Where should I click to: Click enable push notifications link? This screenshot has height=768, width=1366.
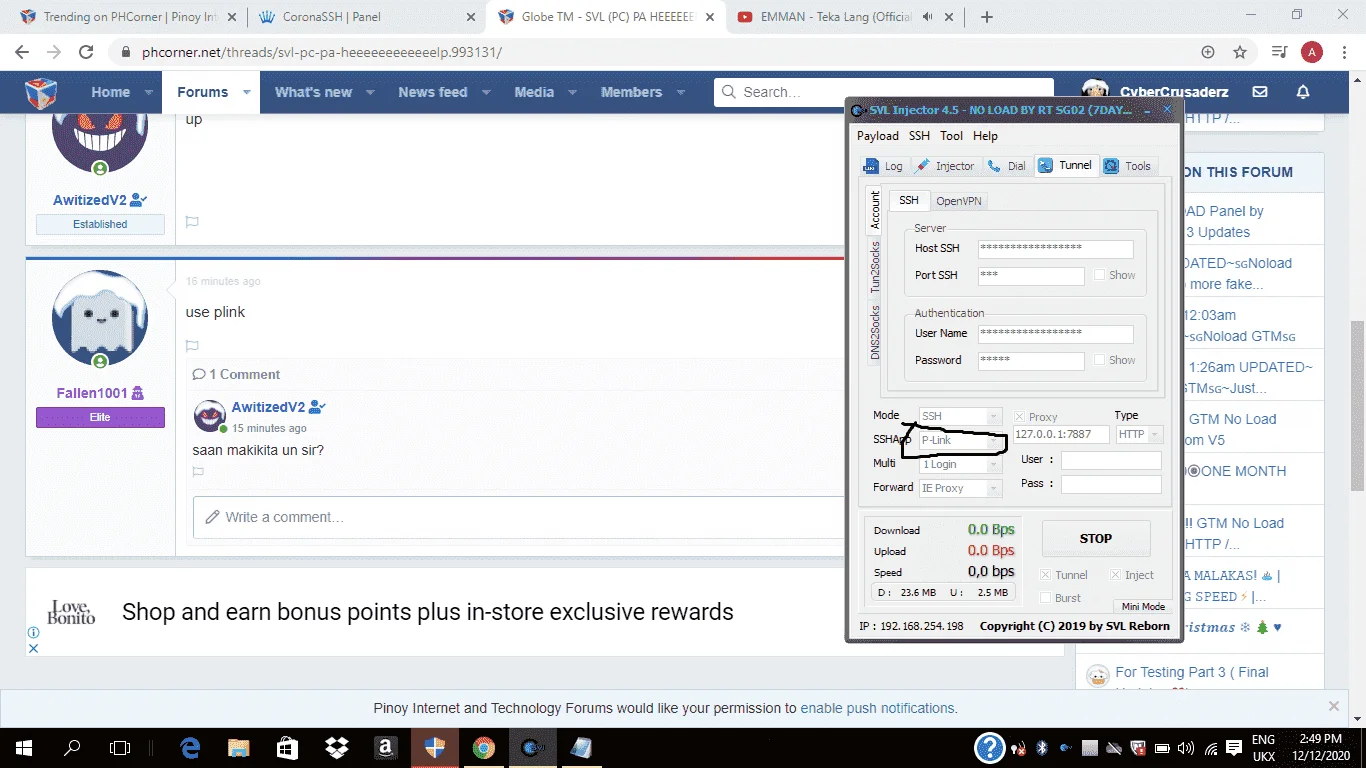878,708
